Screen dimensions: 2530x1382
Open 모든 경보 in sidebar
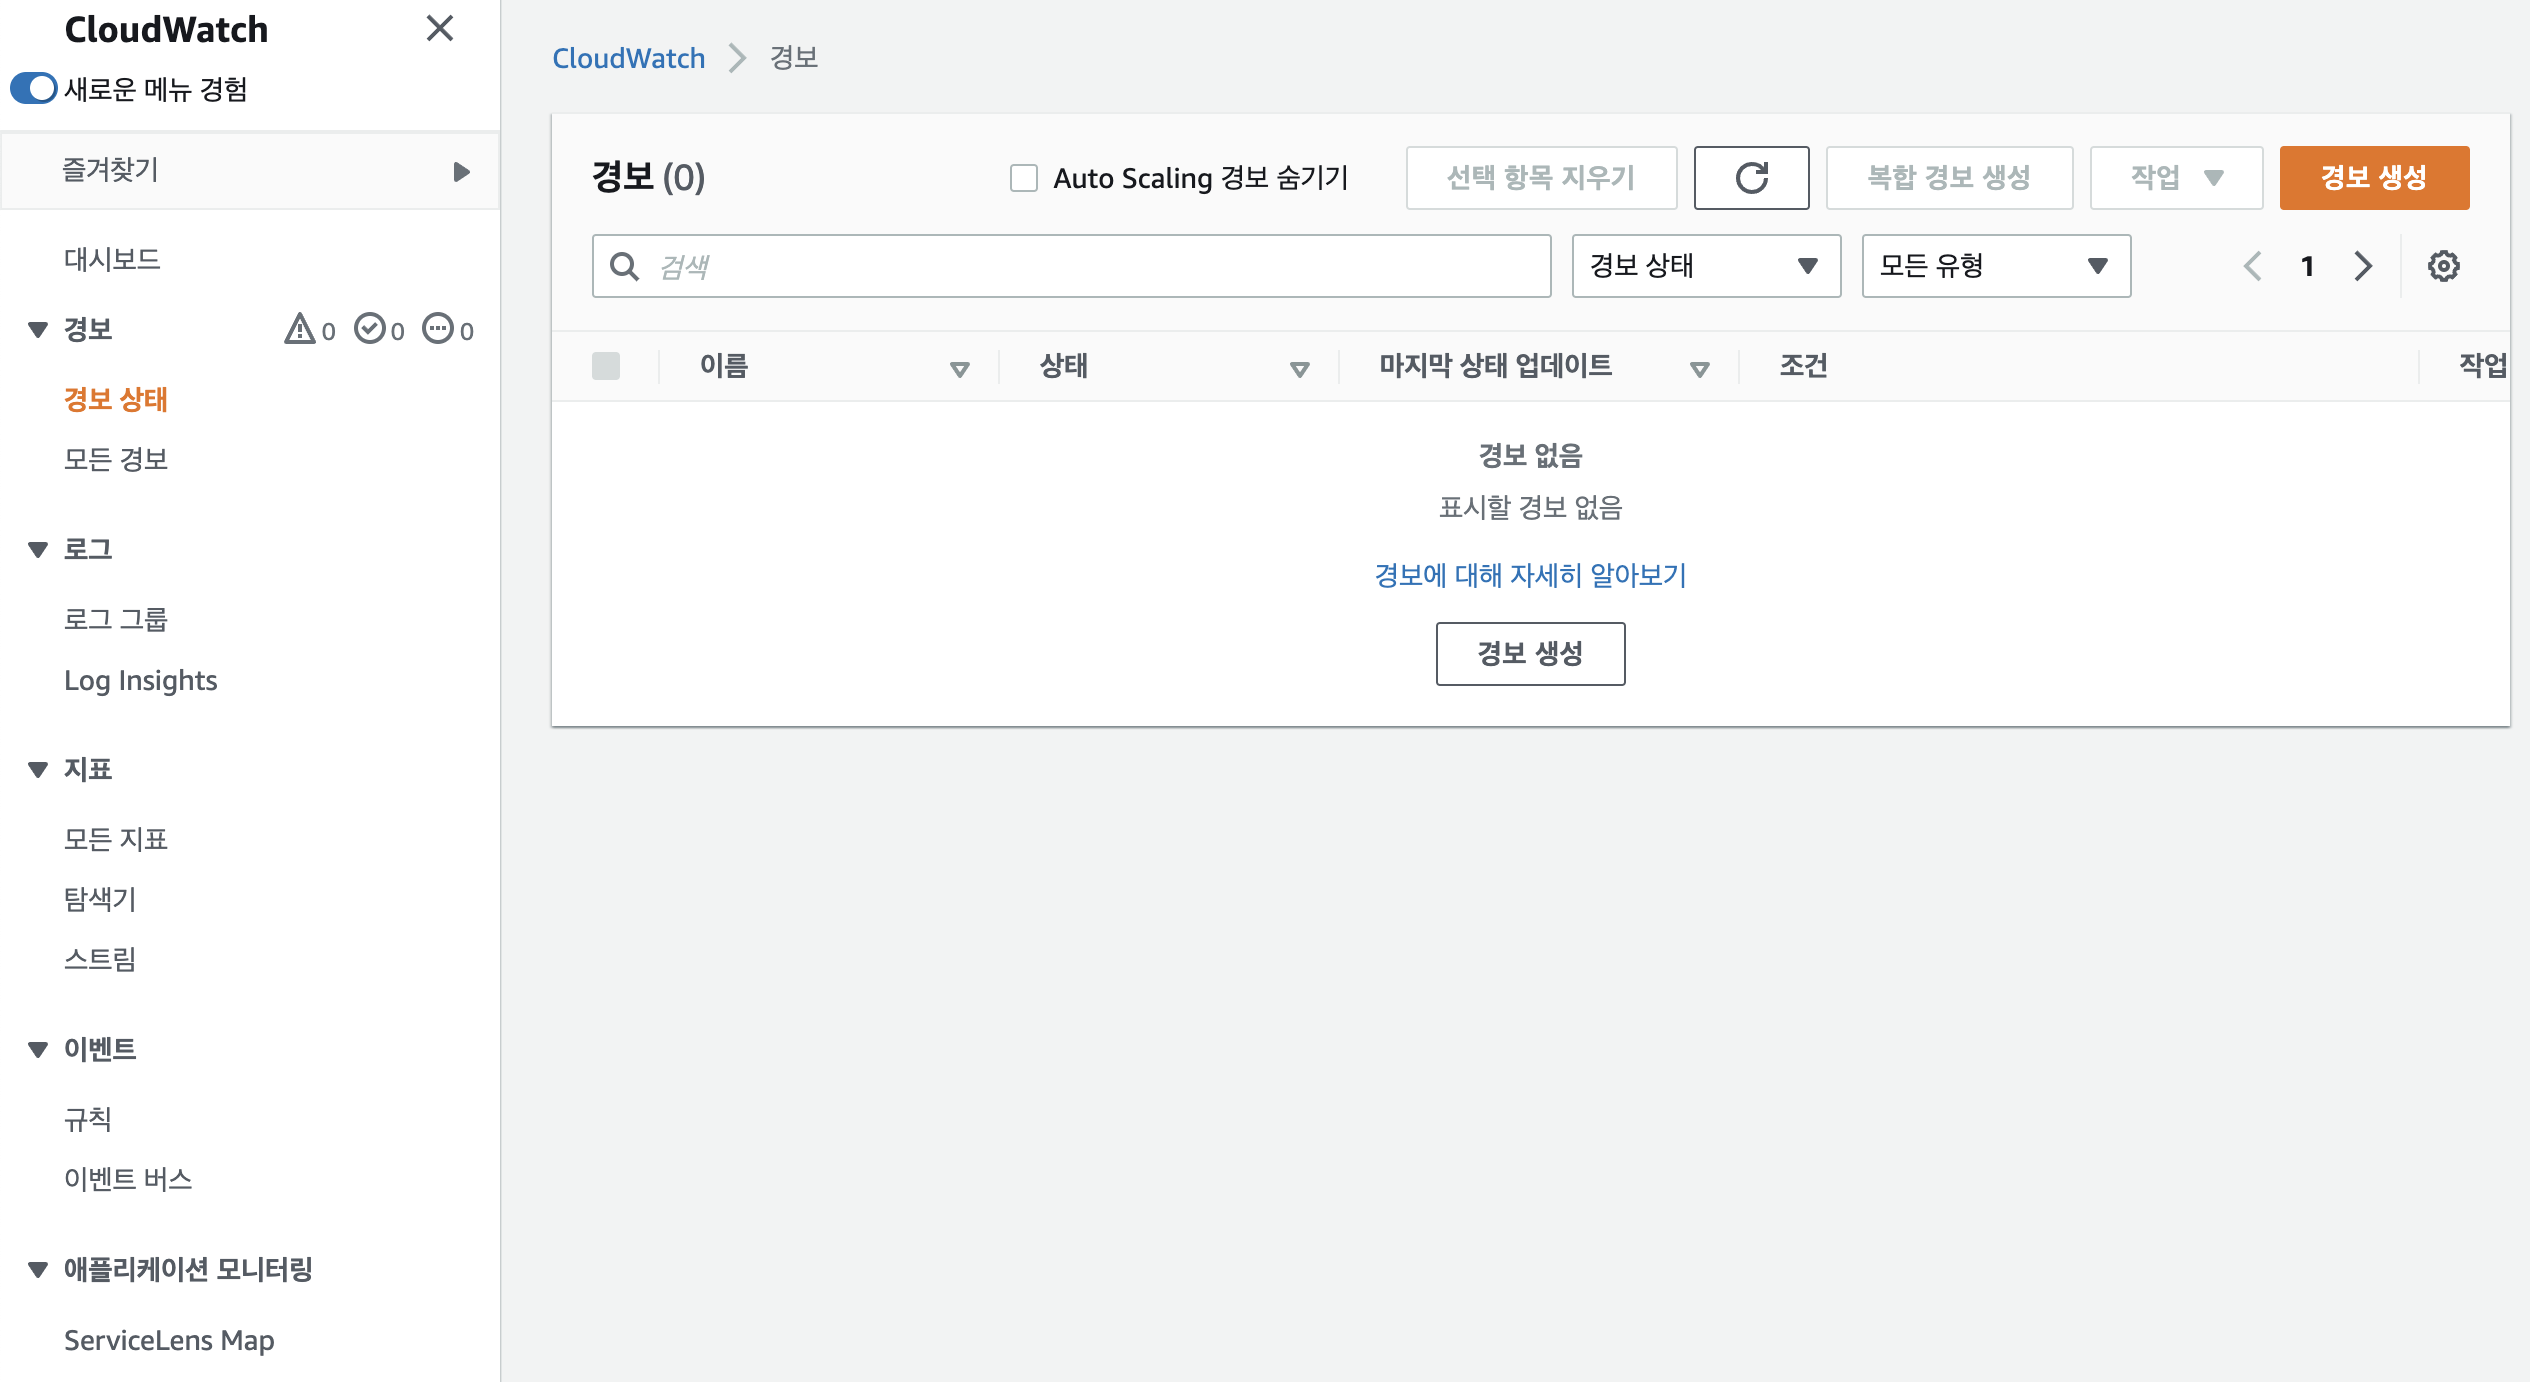coord(116,459)
